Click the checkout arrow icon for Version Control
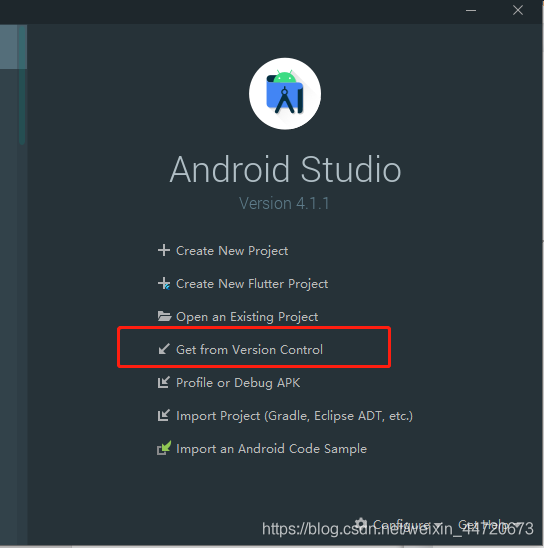Screen dimensions: 544x548 (164, 349)
